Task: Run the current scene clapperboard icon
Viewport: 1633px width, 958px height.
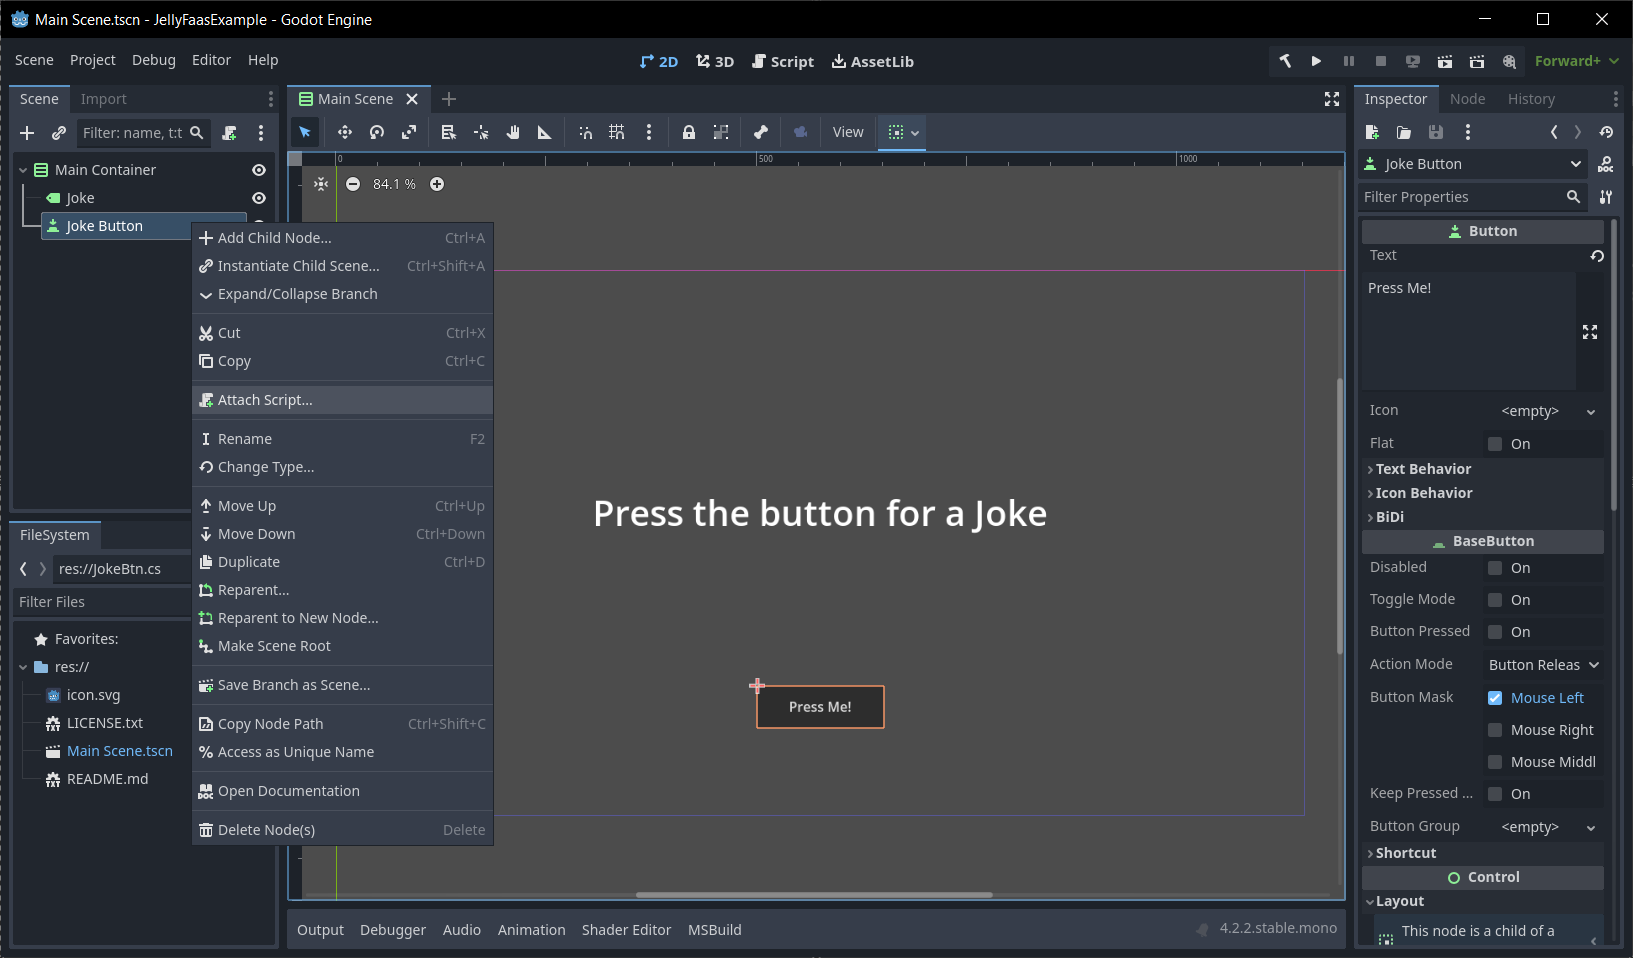Action: [1445, 61]
